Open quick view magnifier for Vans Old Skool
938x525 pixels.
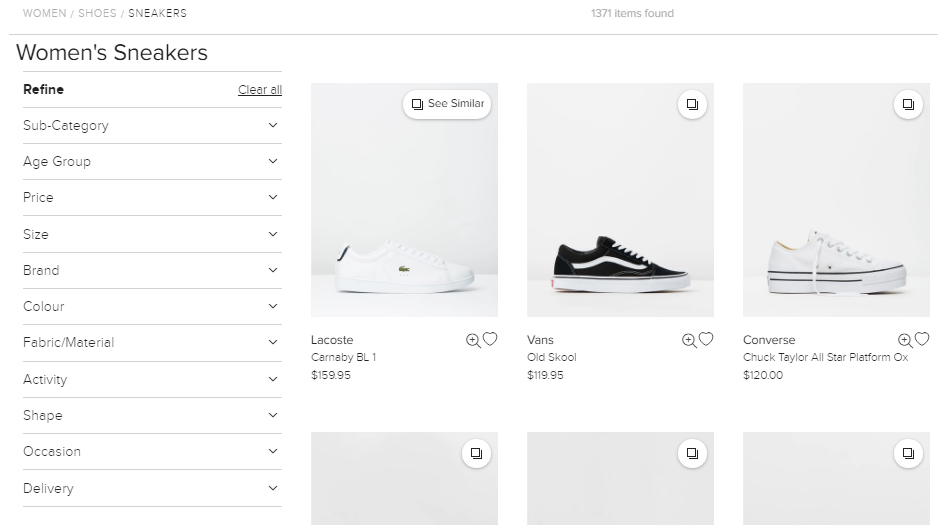click(689, 340)
